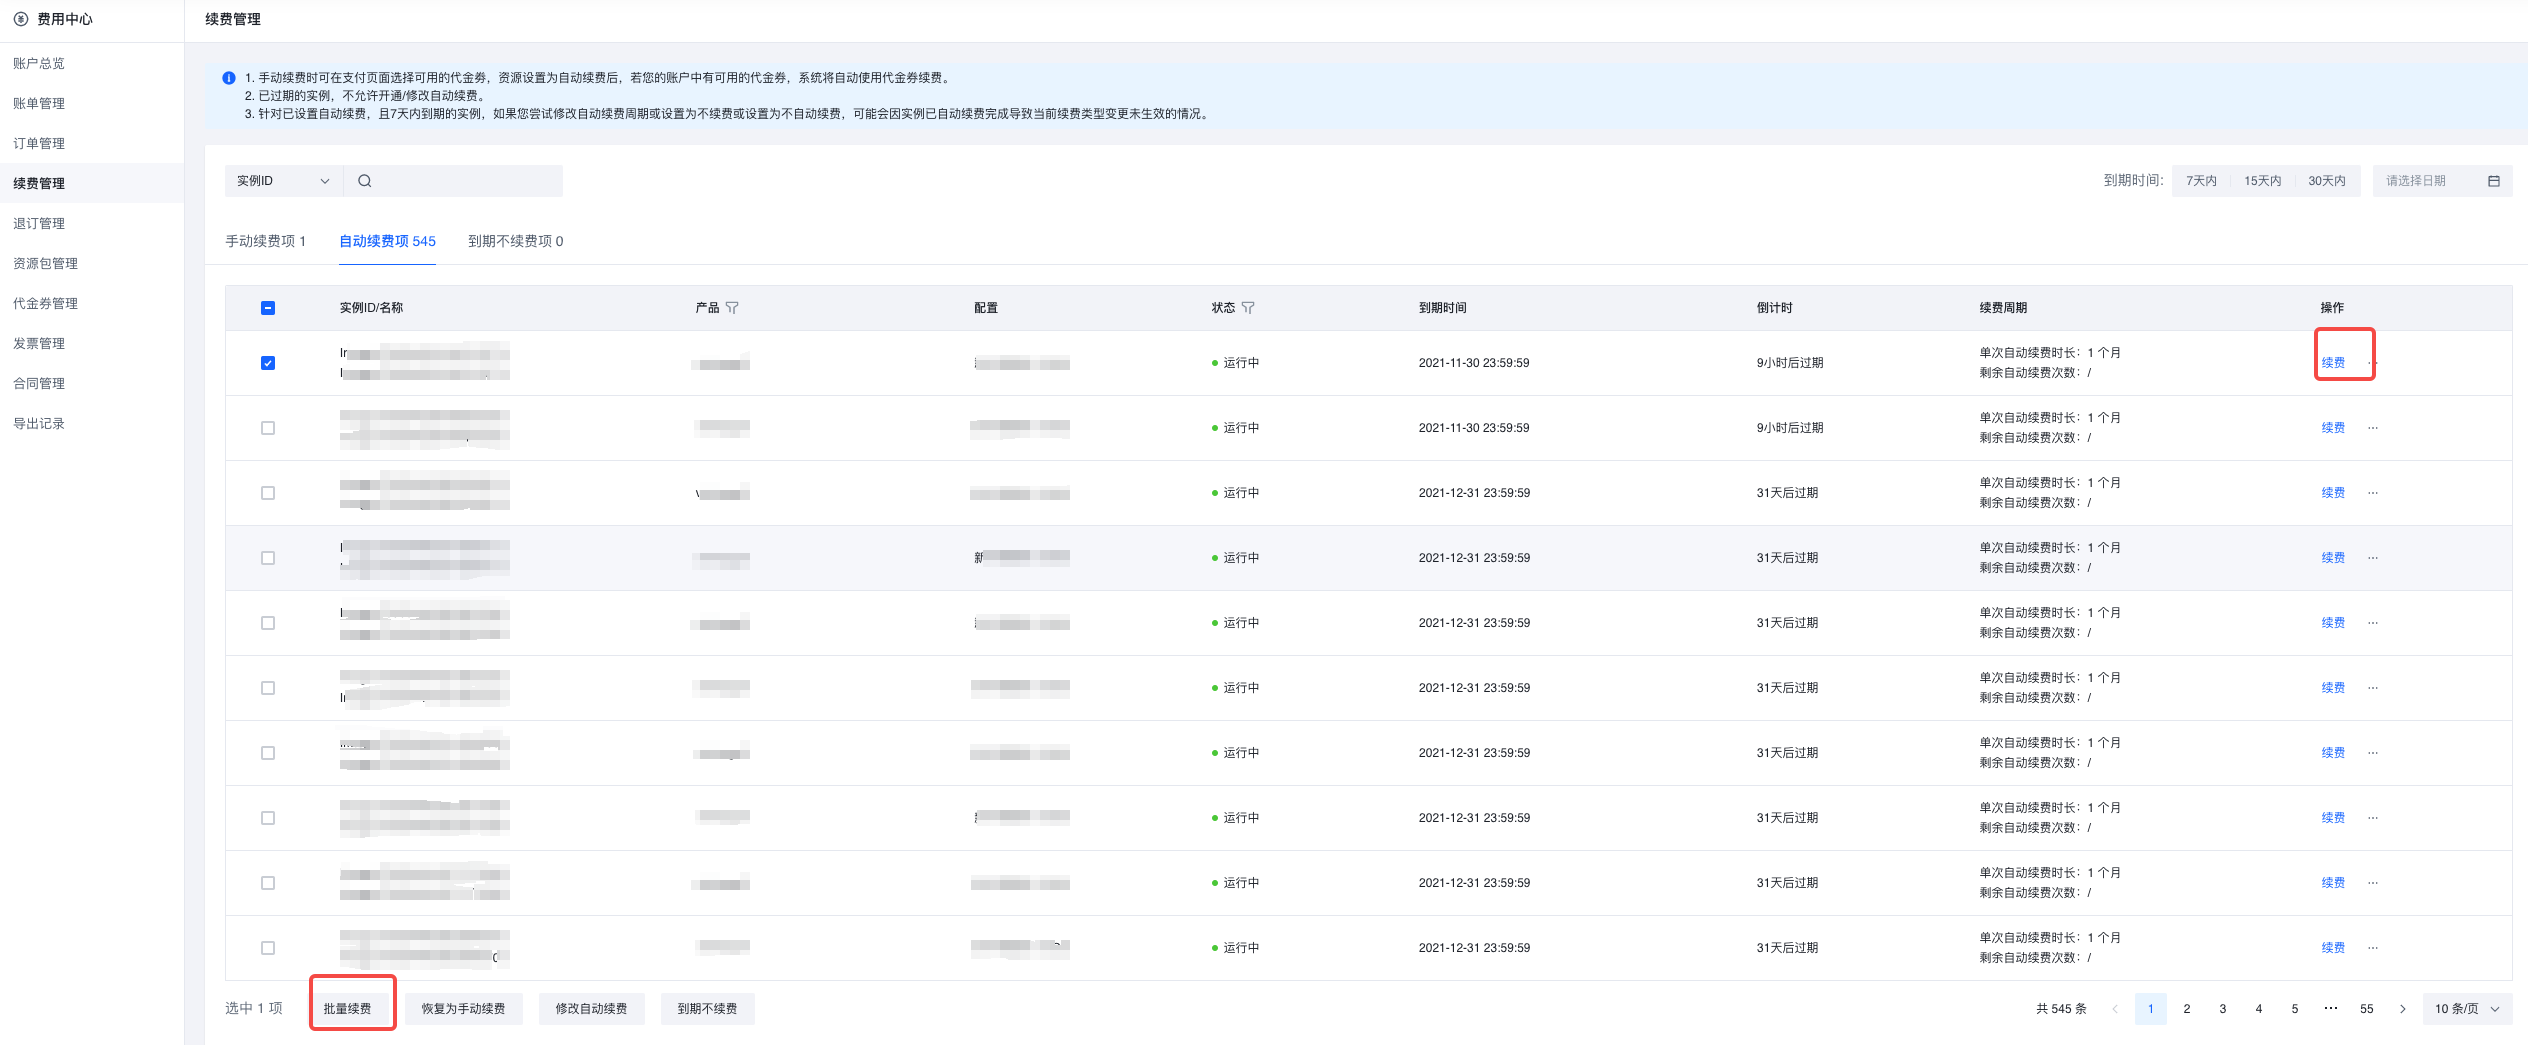Image resolution: width=2528 pixels, height=1045 pixels.
Task: Go to page 3 in pagination
Action: [2223, 1009]
